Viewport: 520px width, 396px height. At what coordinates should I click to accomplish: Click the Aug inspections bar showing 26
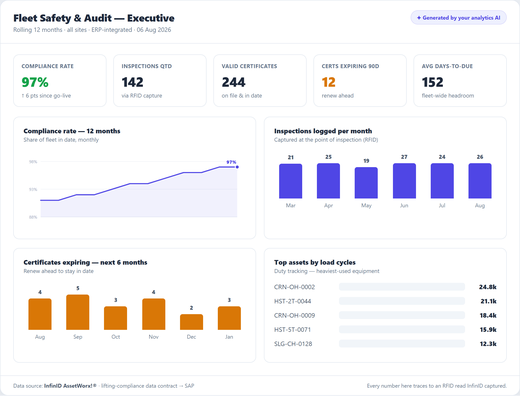(480, 181)
